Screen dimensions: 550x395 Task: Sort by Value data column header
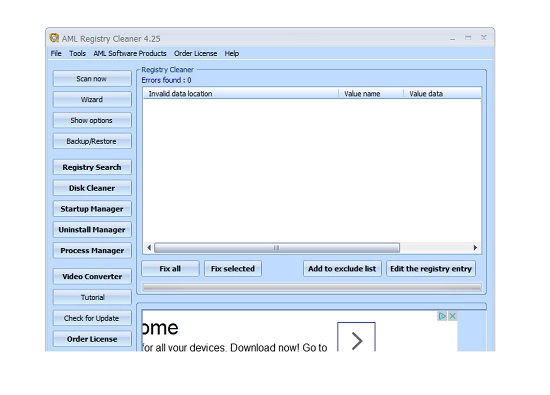tap(442, 94)
